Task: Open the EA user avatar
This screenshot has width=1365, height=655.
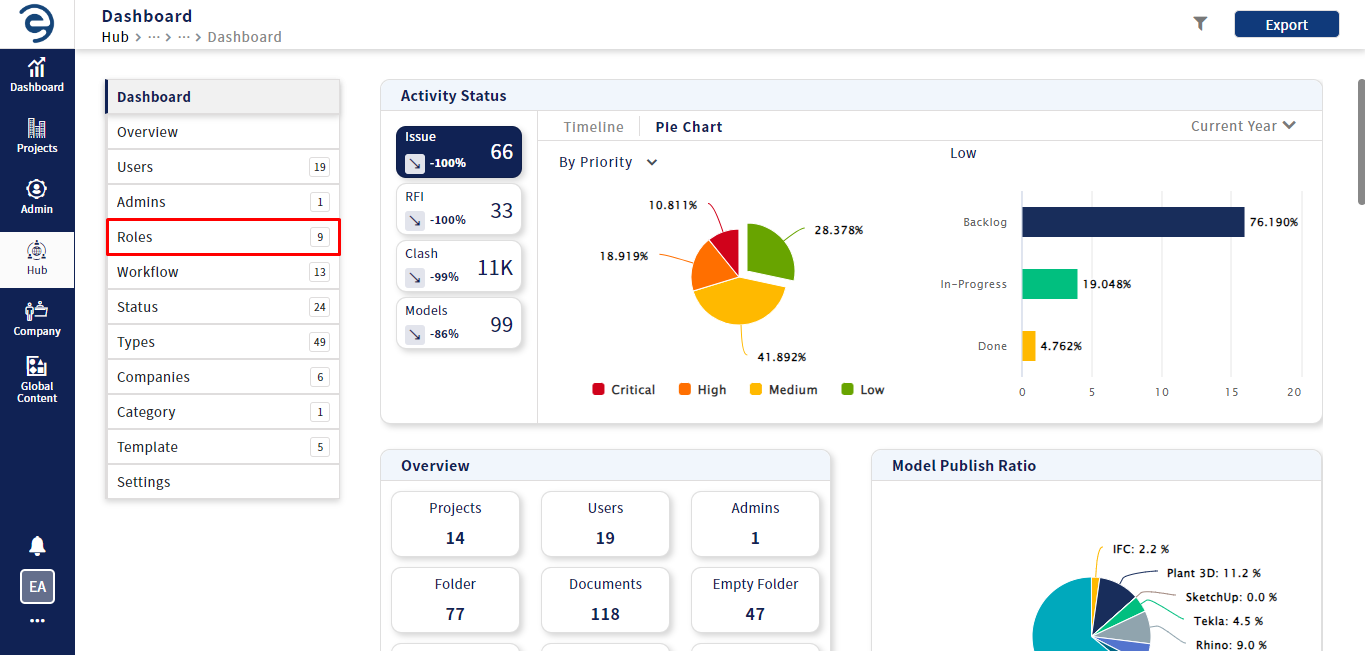Action: tap(37, 587)
